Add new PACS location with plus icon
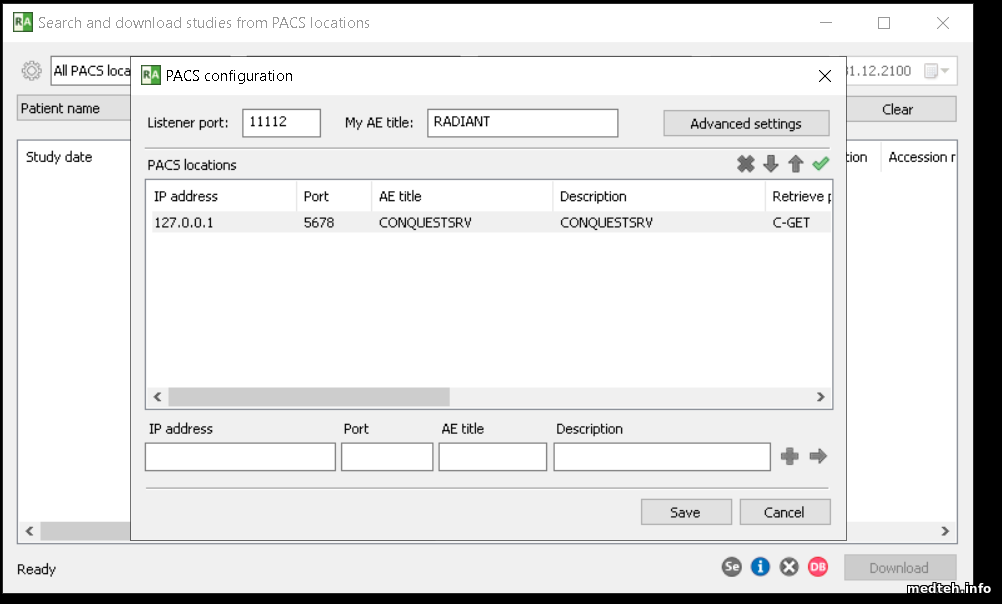Viewport: 1002px width, 604px height. [790, 457]
